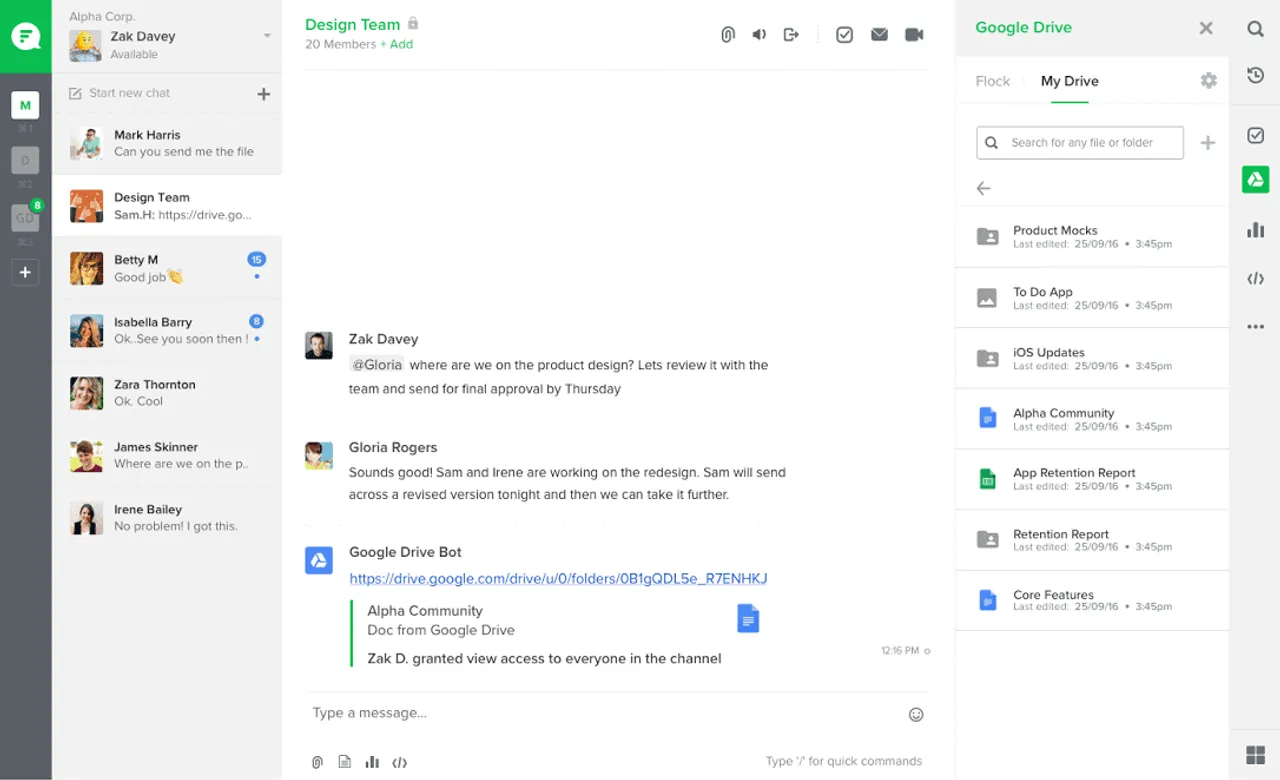Click Google Drive app icon in app bar

pos(1255,180)
